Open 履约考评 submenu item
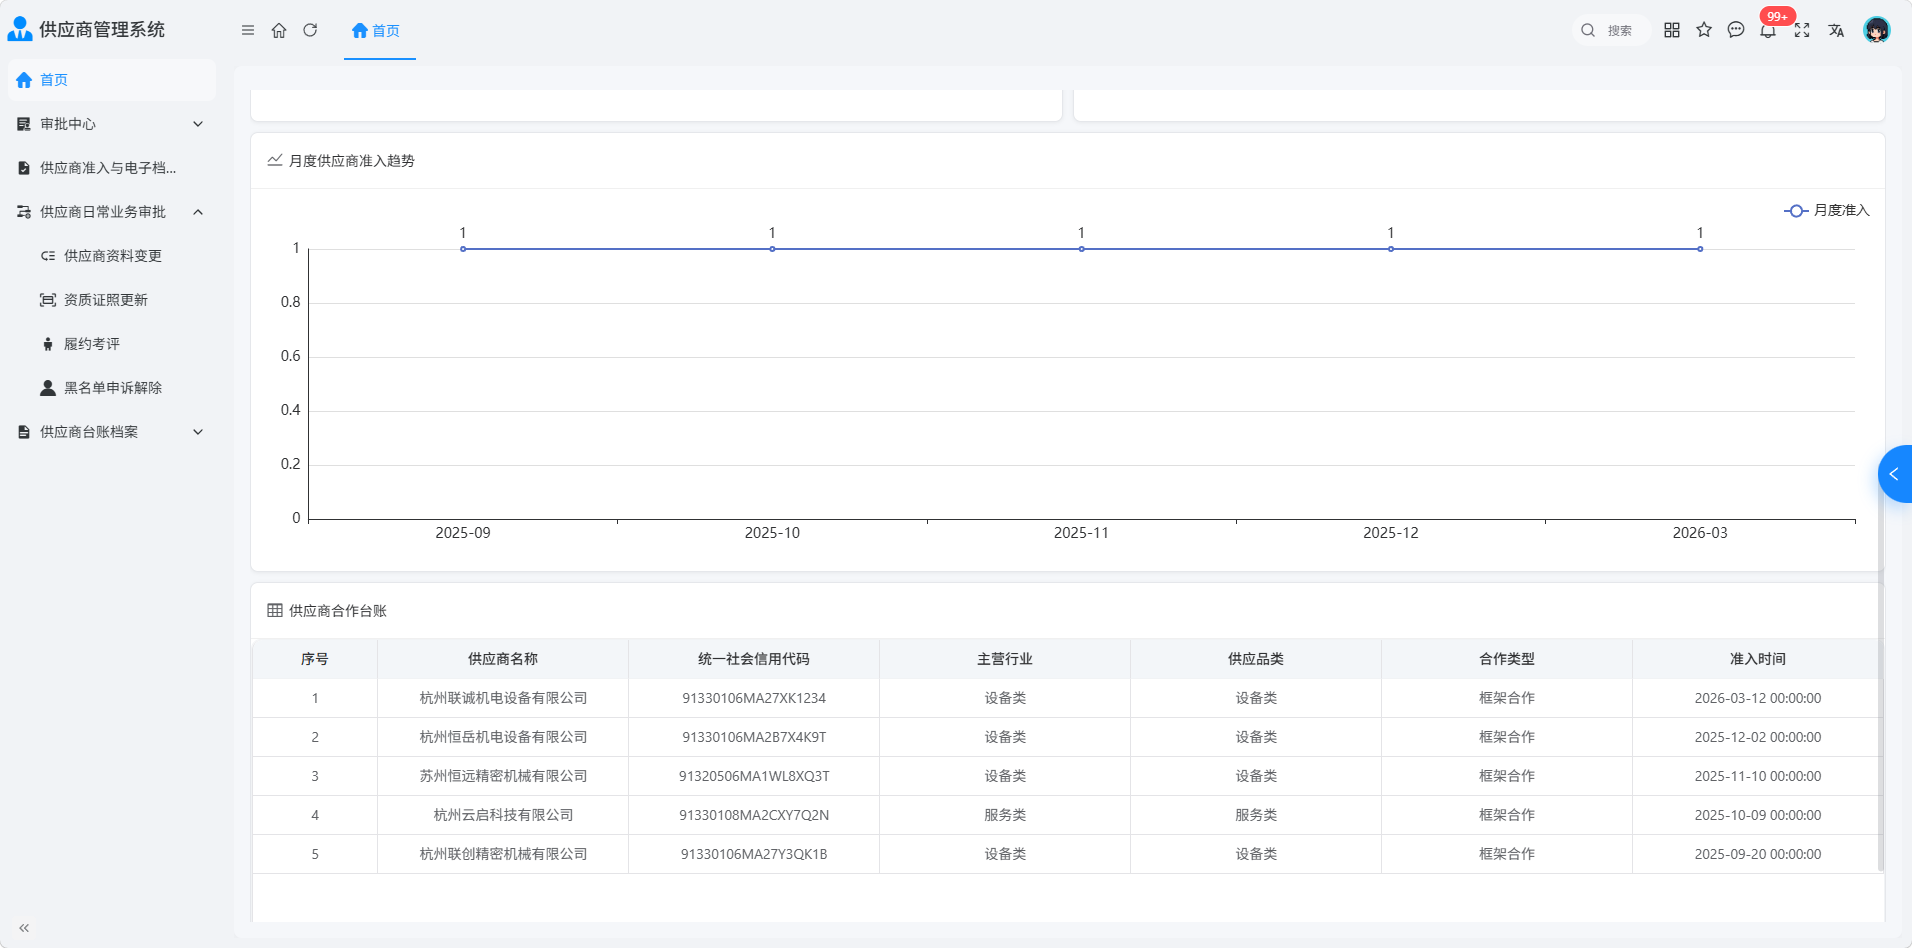 pos(112,344)
